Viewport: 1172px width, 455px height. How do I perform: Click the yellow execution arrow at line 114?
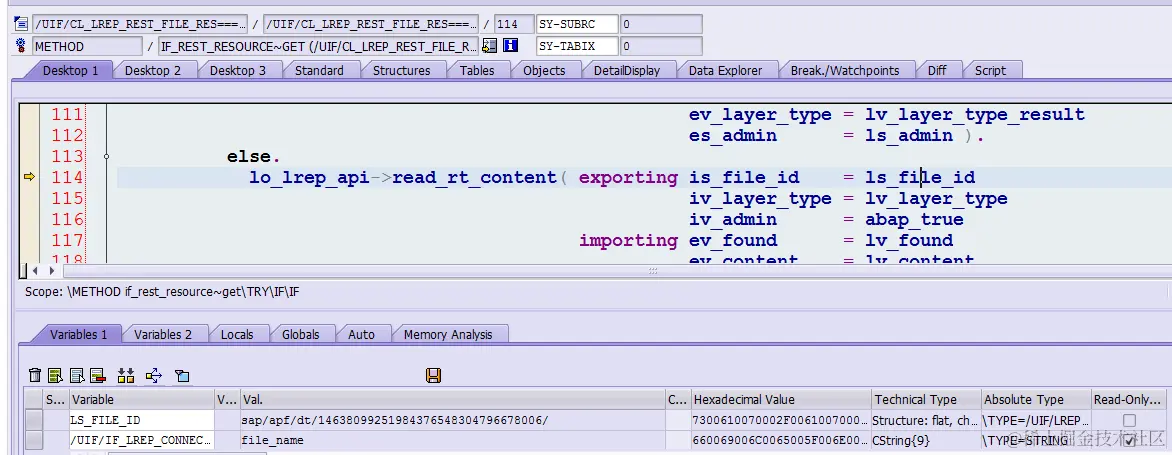coord(29,177)
